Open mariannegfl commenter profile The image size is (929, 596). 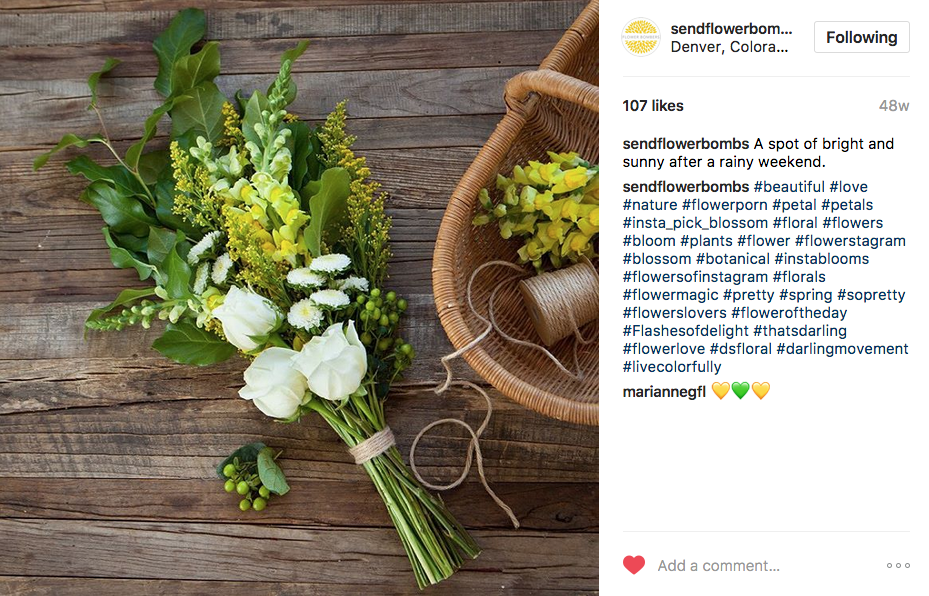pos(664,392)
